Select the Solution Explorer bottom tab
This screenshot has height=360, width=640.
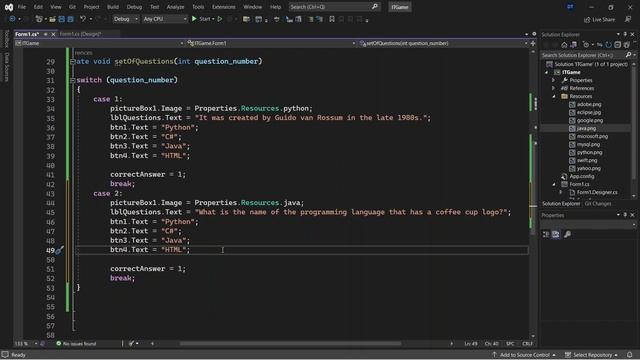coord(561,204)
